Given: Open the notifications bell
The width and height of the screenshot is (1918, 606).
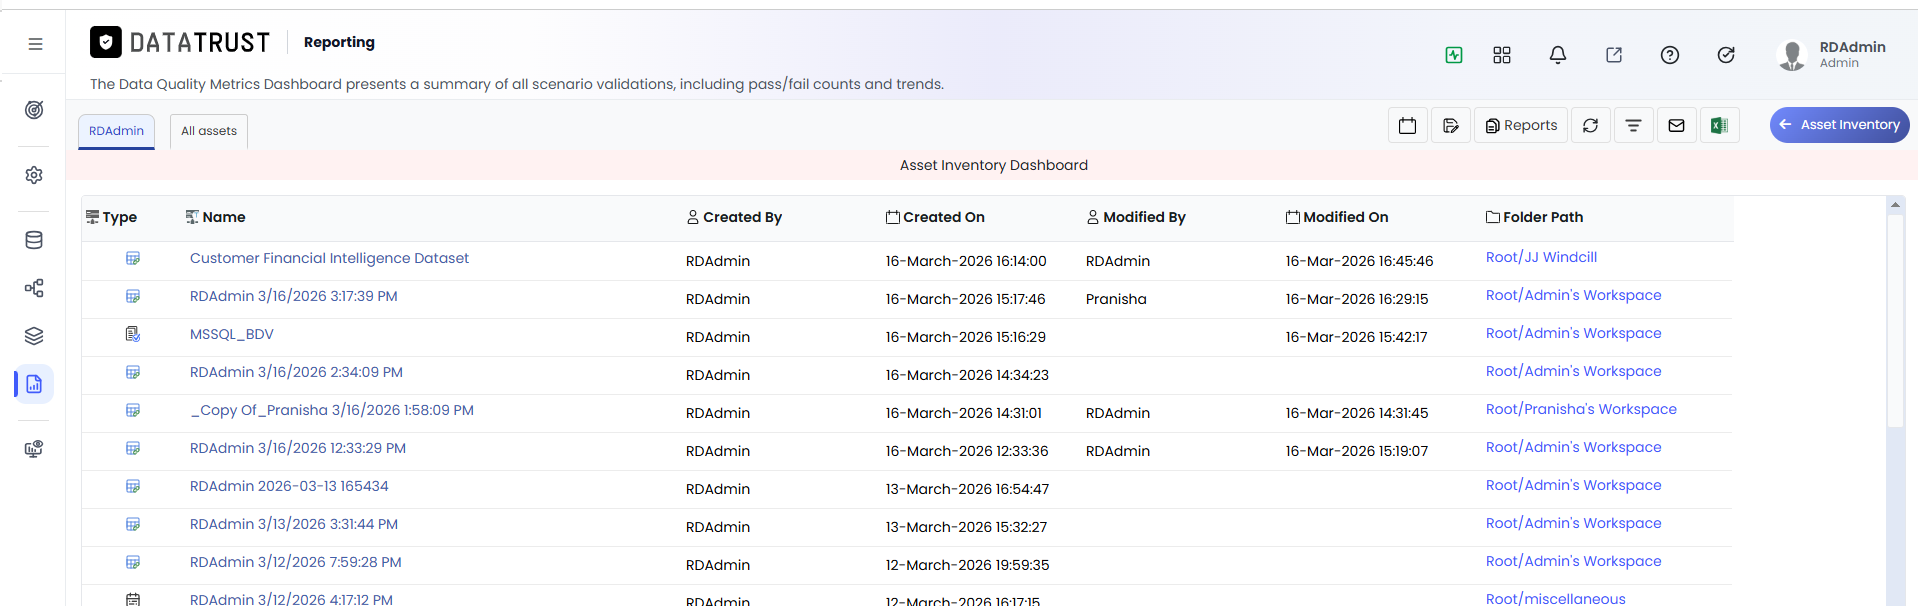Looking at the screenshot, I should (1558, 55).
